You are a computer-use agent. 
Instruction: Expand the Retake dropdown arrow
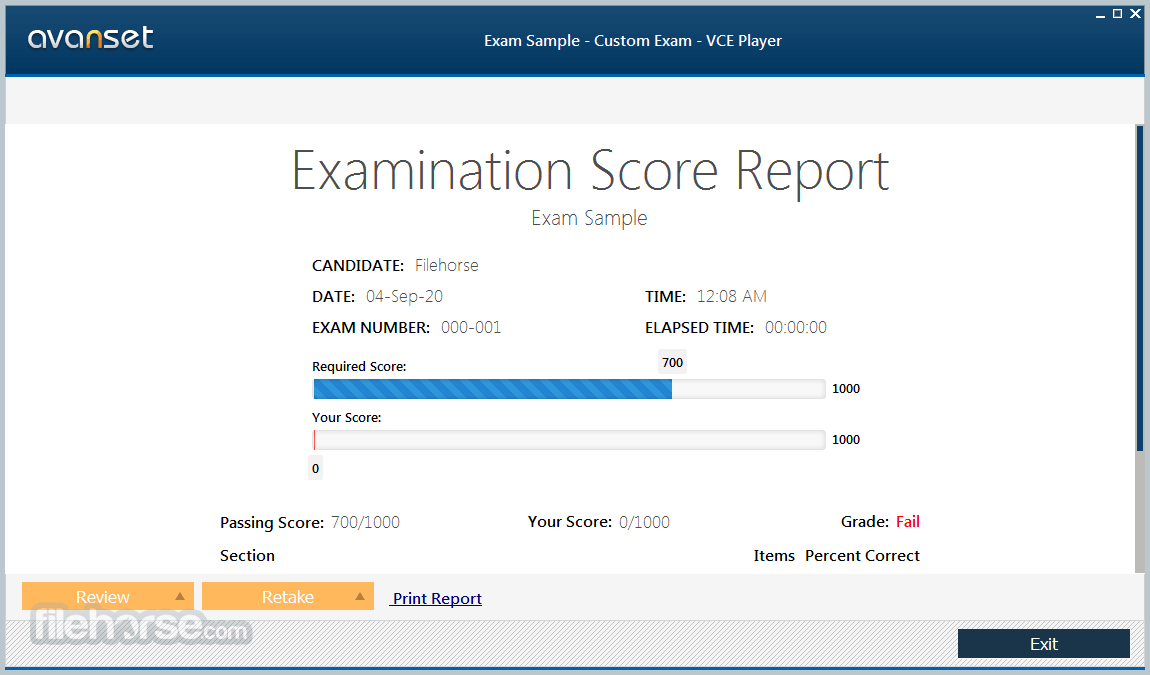(x=359, y=596)
